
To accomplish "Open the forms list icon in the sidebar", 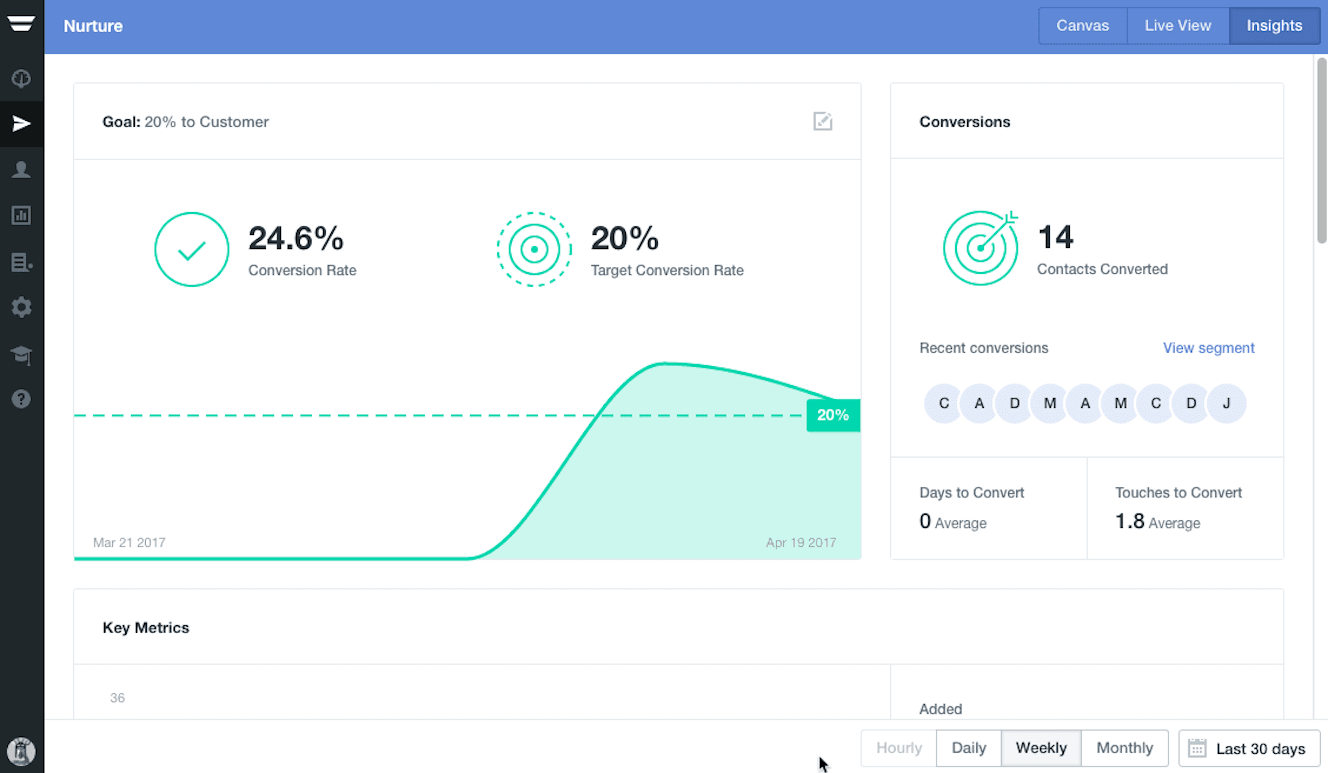I will [21, 262].
